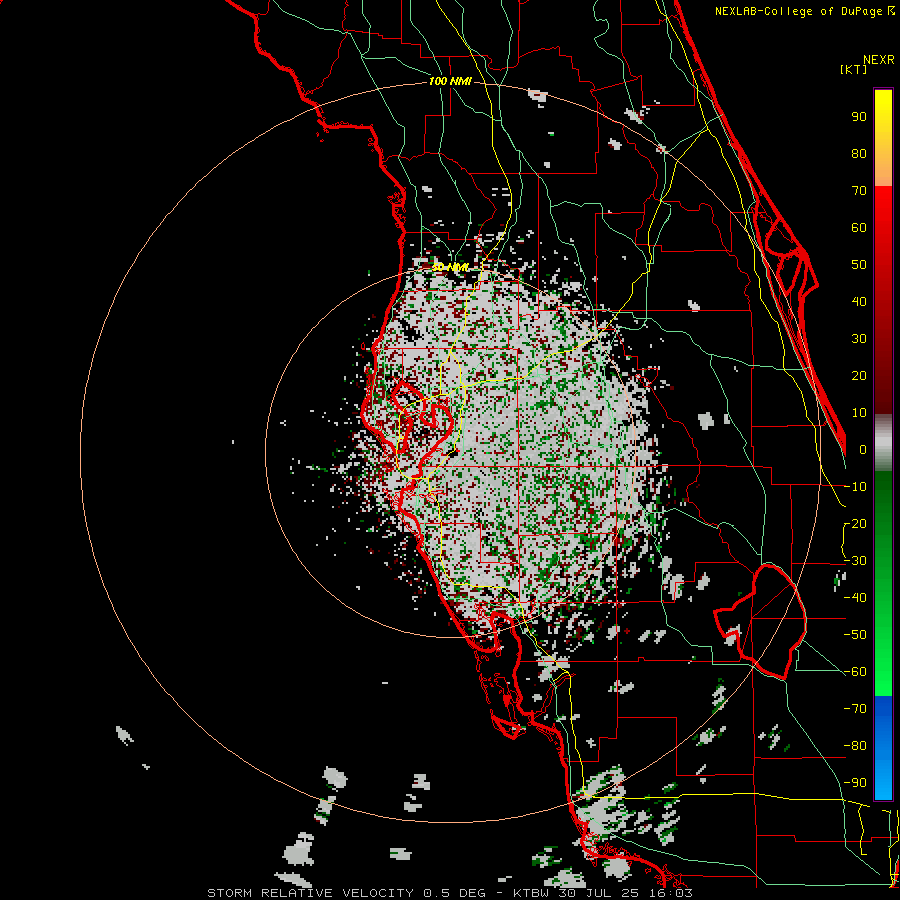Viewport: 900px width, 900px height.
Task: Click the 16:03 timestamp text
Action: pos(672,893)
